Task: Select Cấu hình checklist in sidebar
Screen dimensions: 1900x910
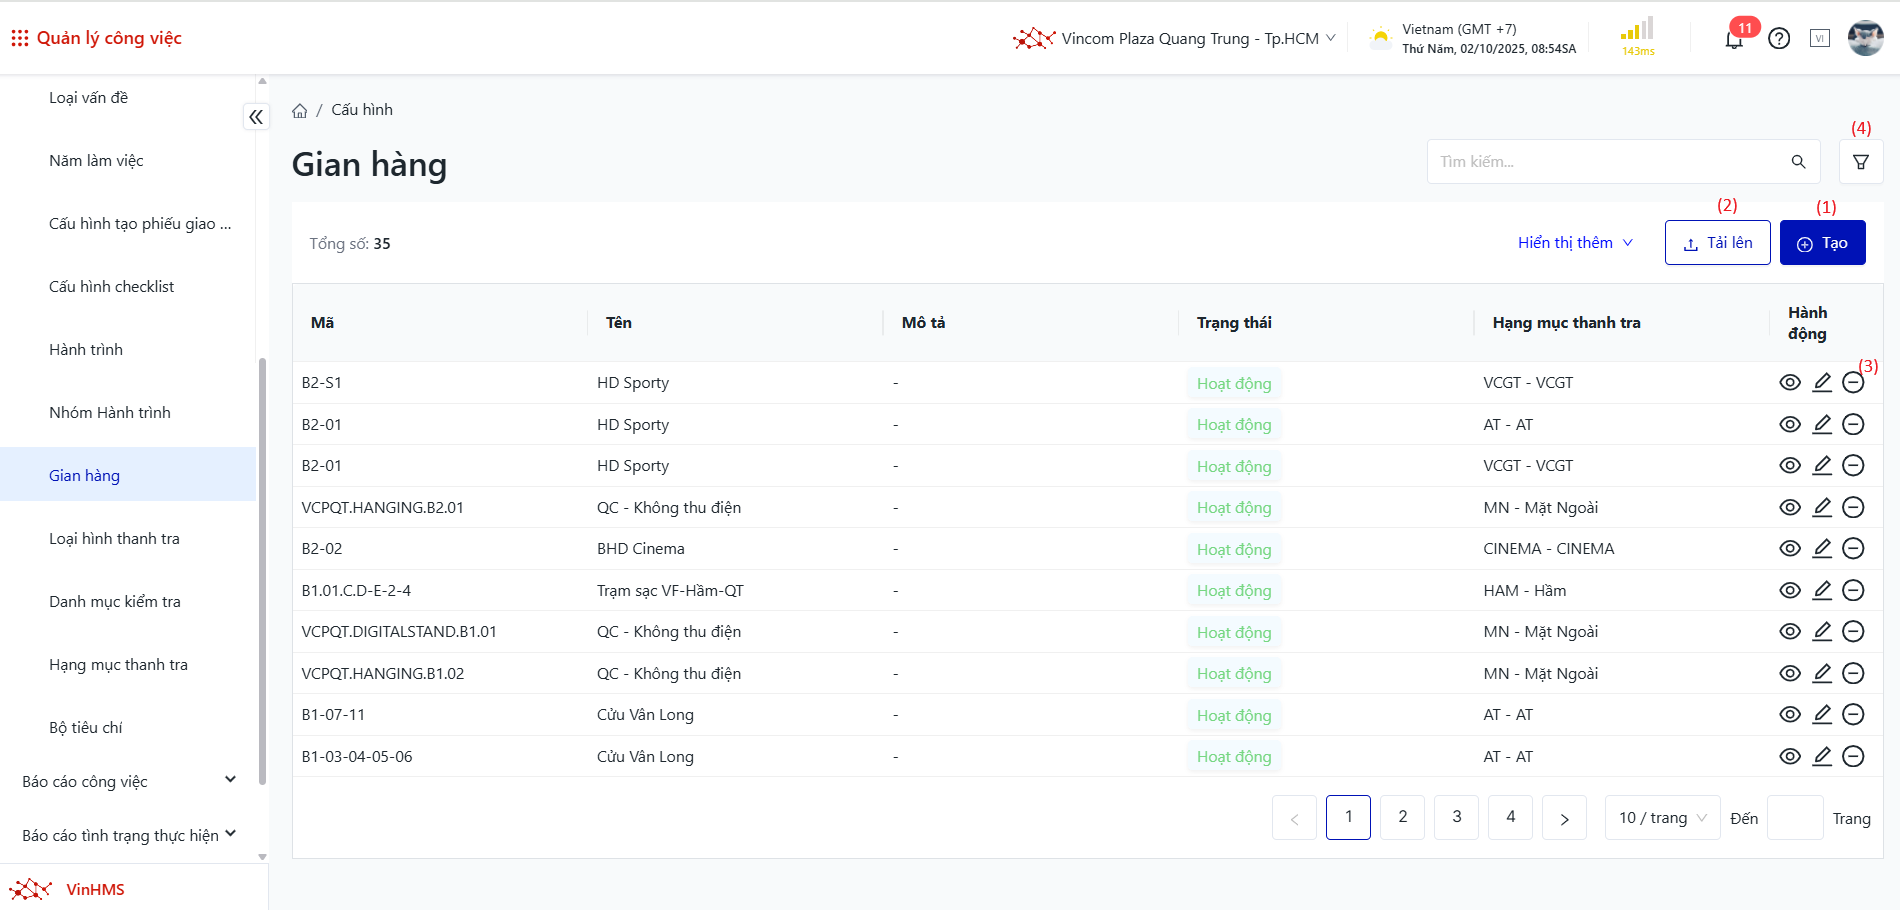Action: point(111,287)
